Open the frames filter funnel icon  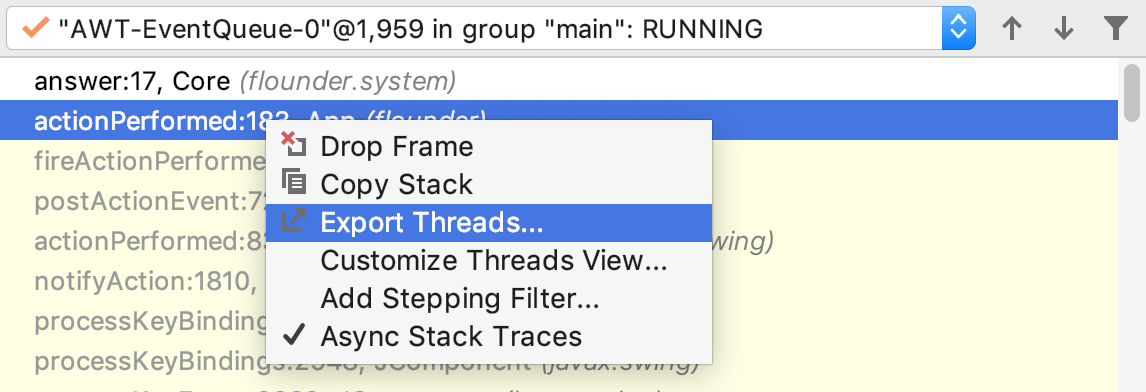[x=1115, y=29]
